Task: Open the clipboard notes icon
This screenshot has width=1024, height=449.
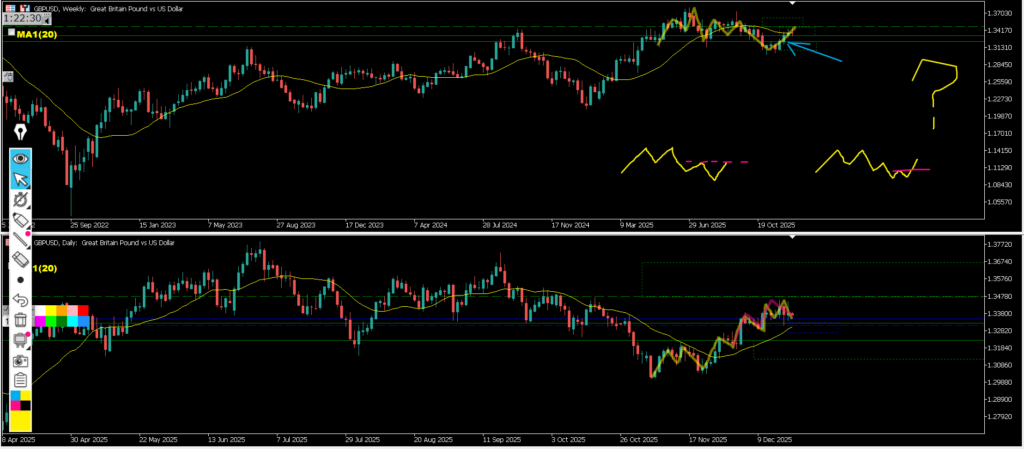Action: pos(20,380)
